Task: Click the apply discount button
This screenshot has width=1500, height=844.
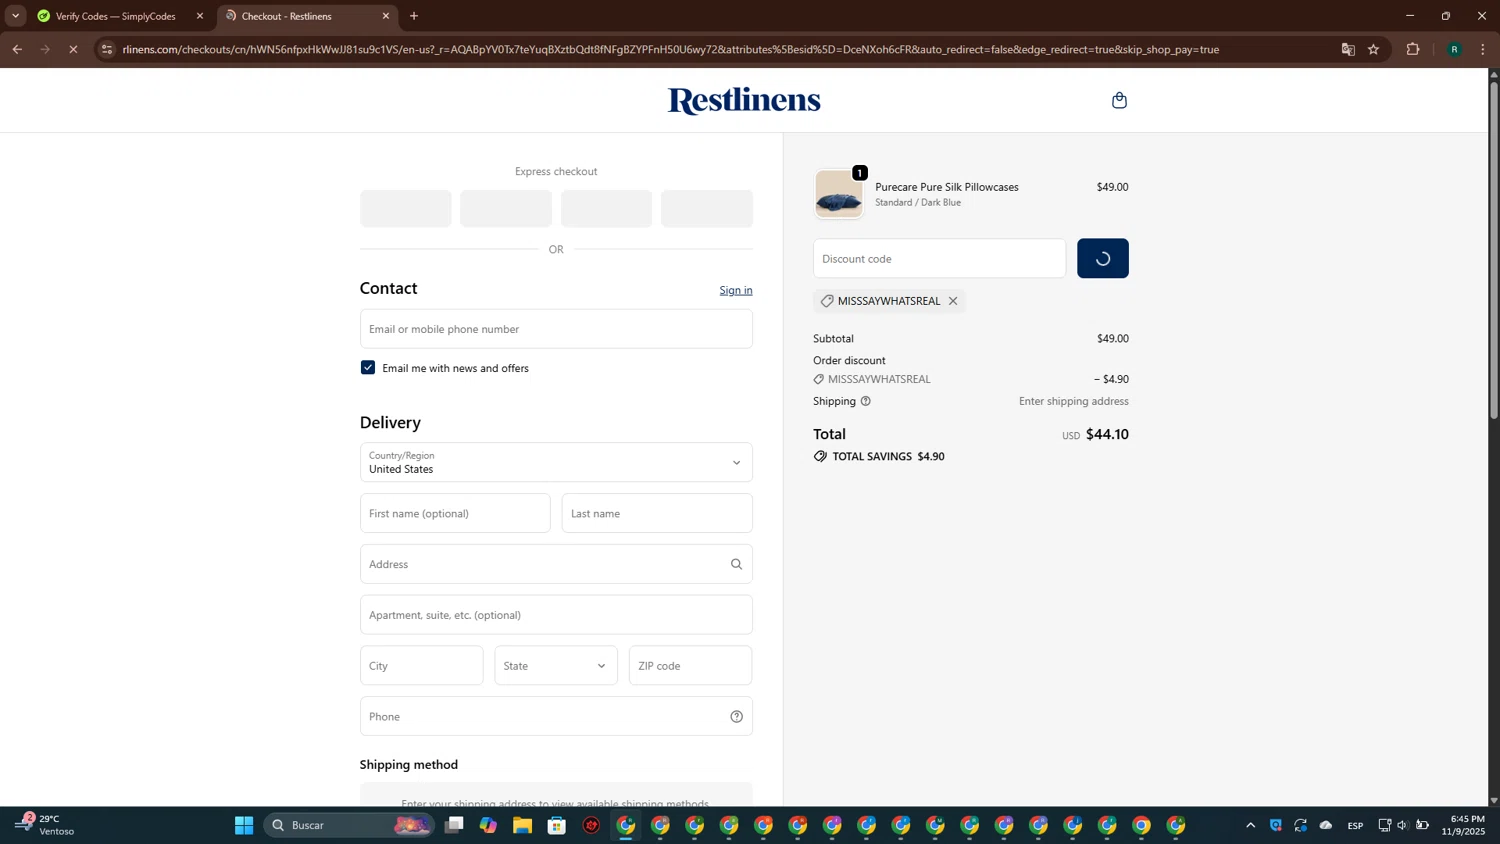Action: tap(1103, 258)
